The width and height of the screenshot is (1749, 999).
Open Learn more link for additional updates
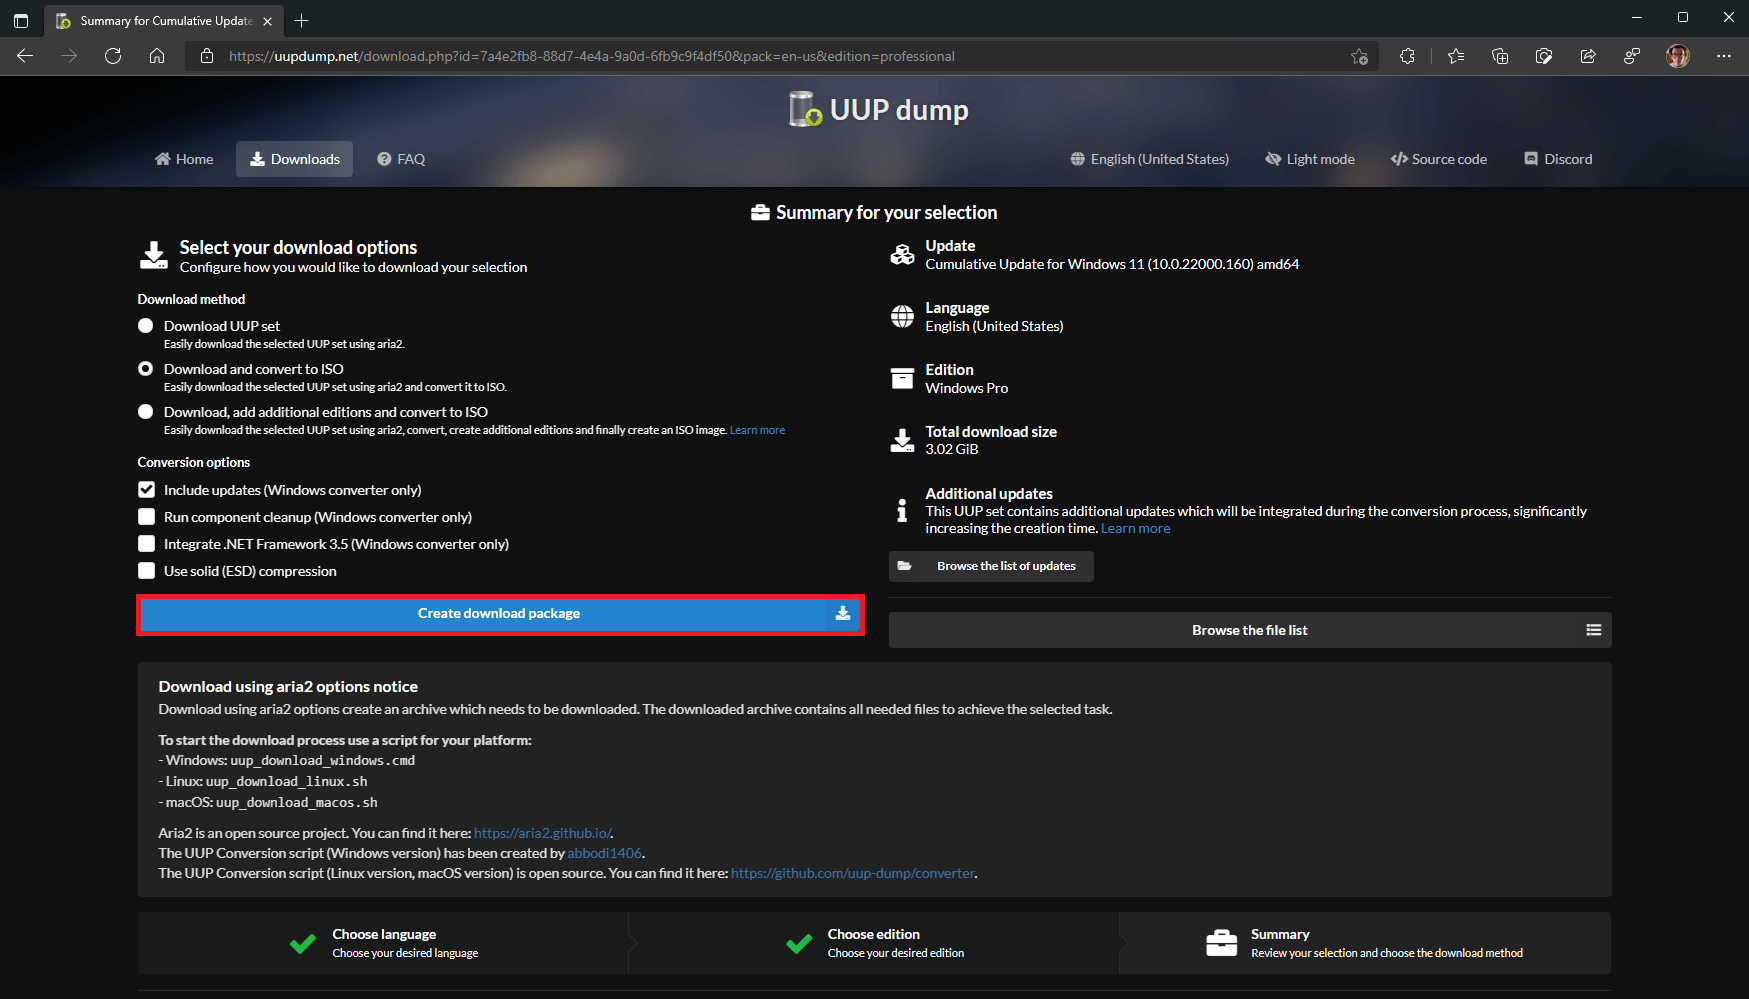click(1135, 529)
